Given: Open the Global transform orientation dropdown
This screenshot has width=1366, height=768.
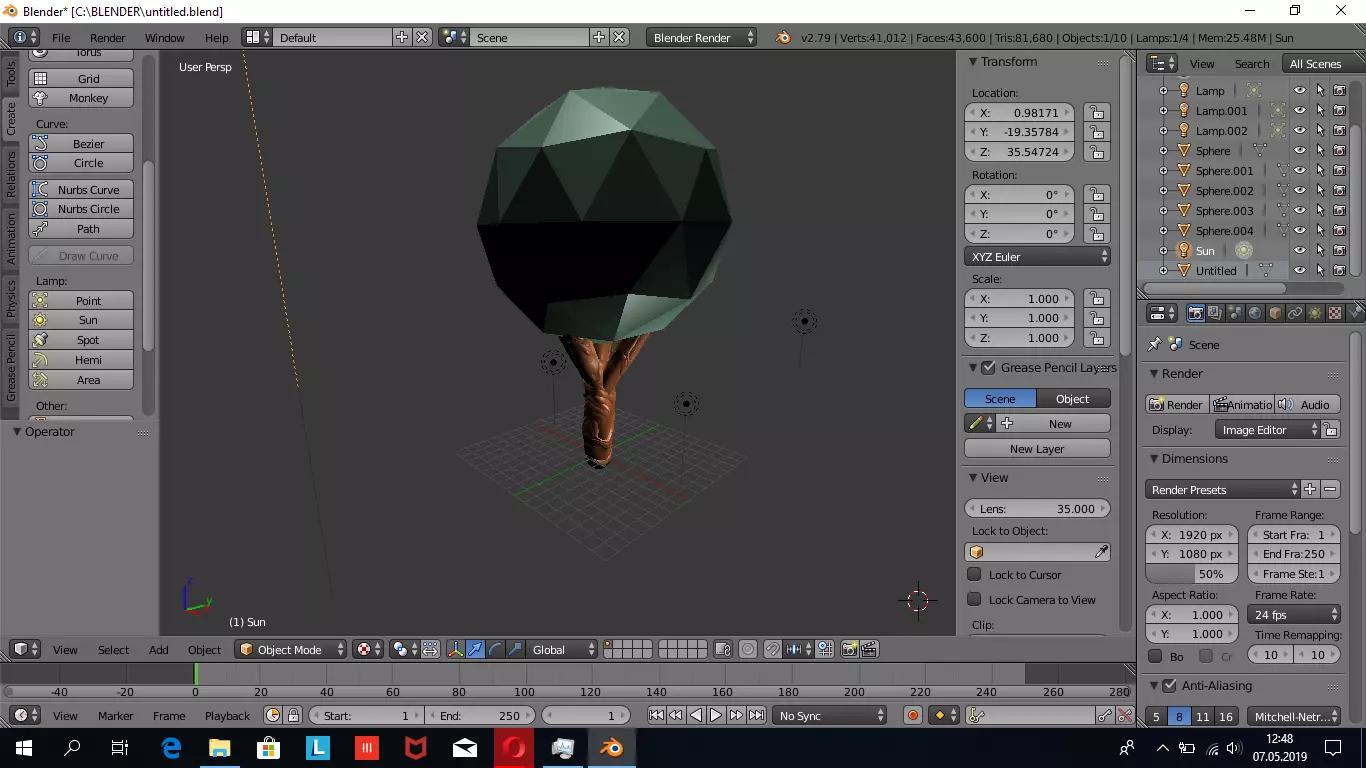Looking at the screenshot, I should click(x=561, y=649).
